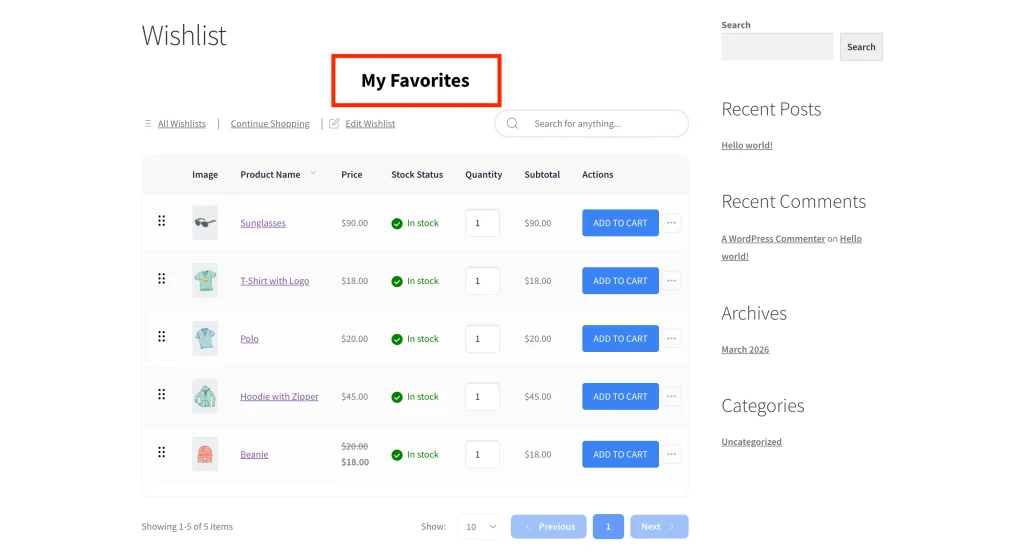This screenshot has height=559, width=1024.
Task: Open the Hoodie with Zipper thumbnail
Action: [x=205, y=396]
